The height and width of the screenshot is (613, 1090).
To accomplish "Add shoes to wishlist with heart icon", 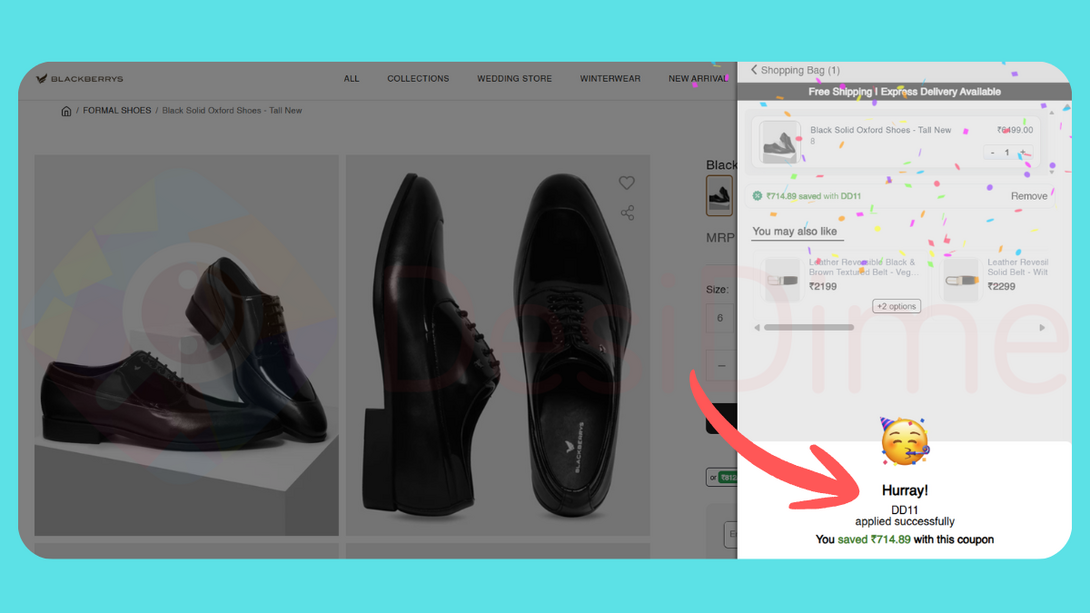I will pos(627,183).
